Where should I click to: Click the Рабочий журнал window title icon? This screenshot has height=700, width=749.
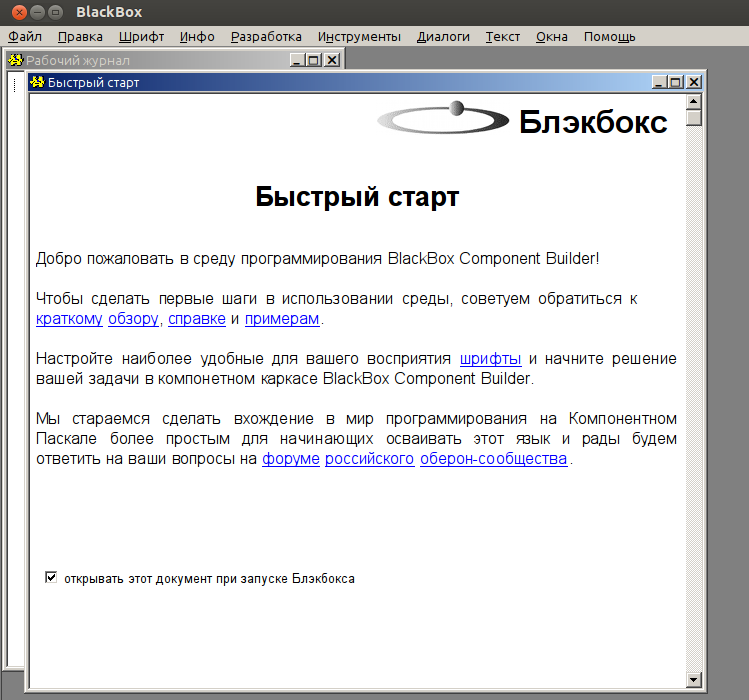click(15, 60)
